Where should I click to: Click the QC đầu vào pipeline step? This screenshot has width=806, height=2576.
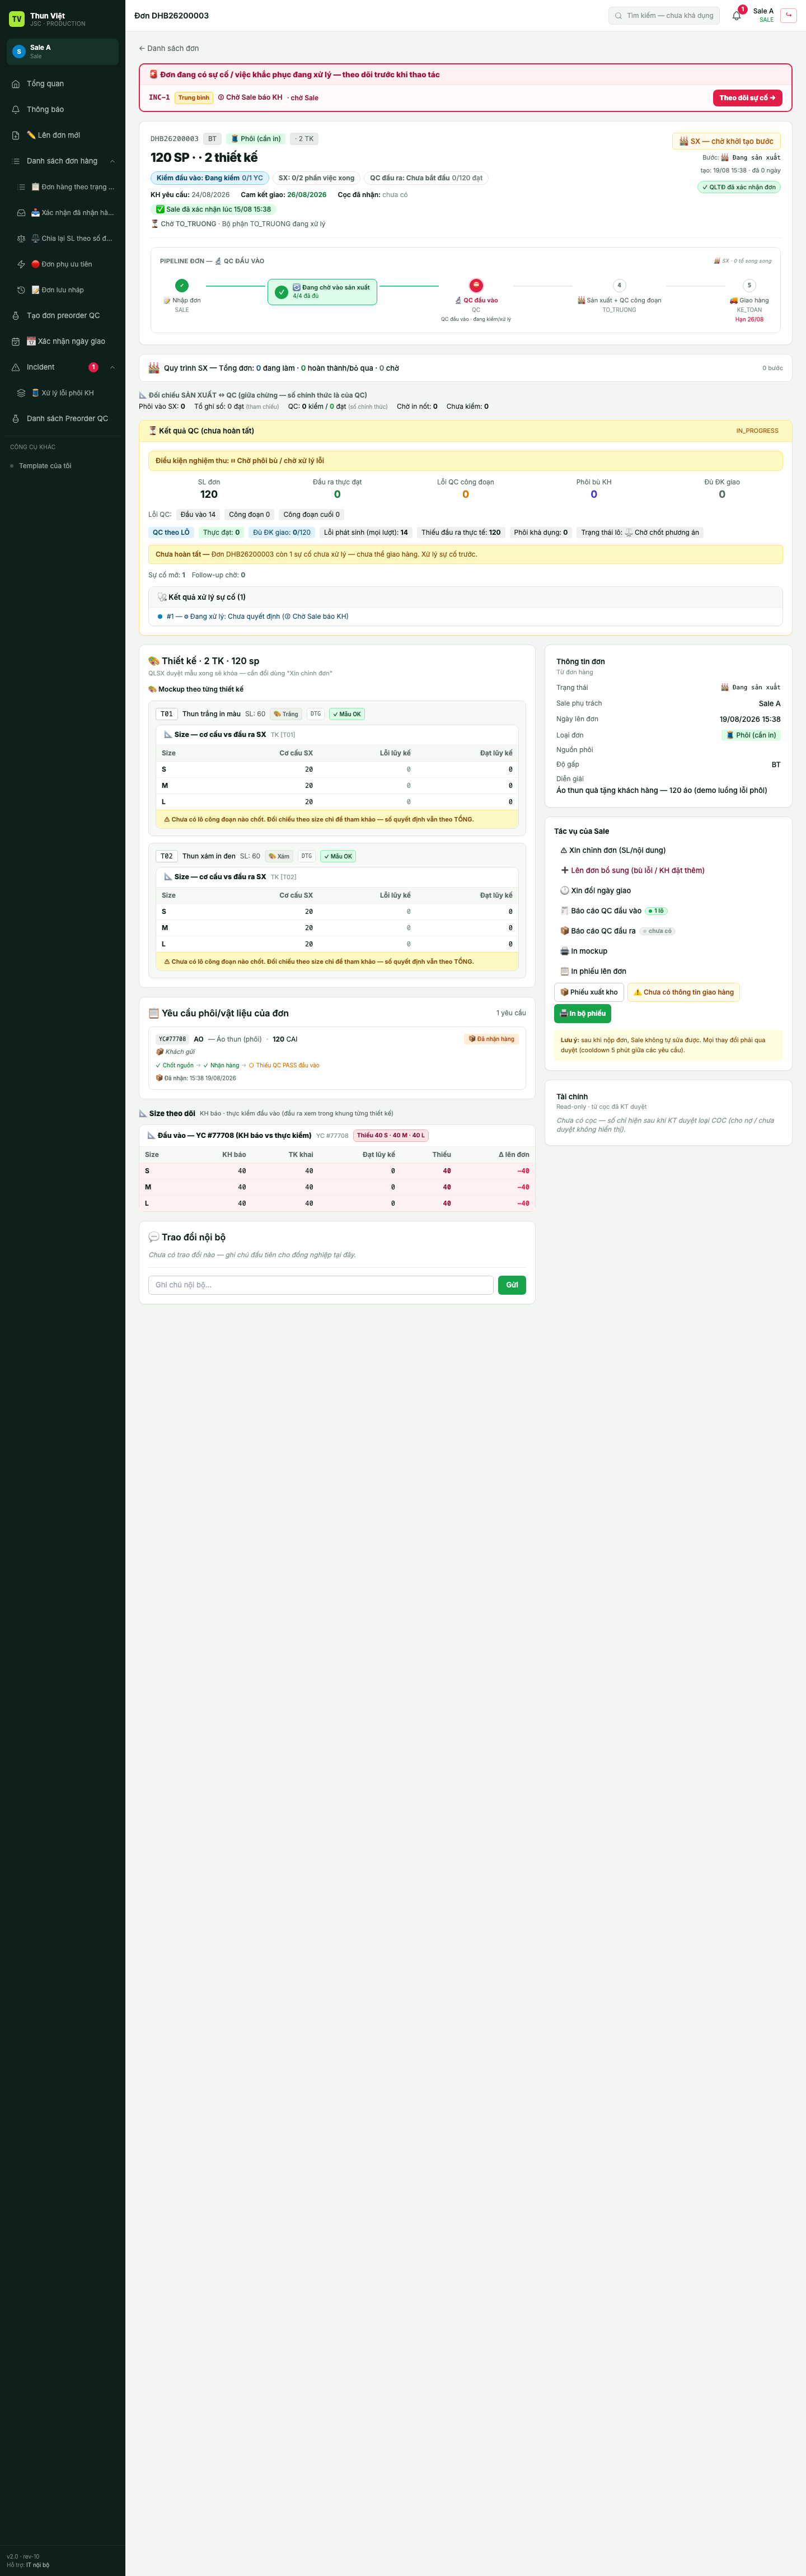[x=476, y=301]
